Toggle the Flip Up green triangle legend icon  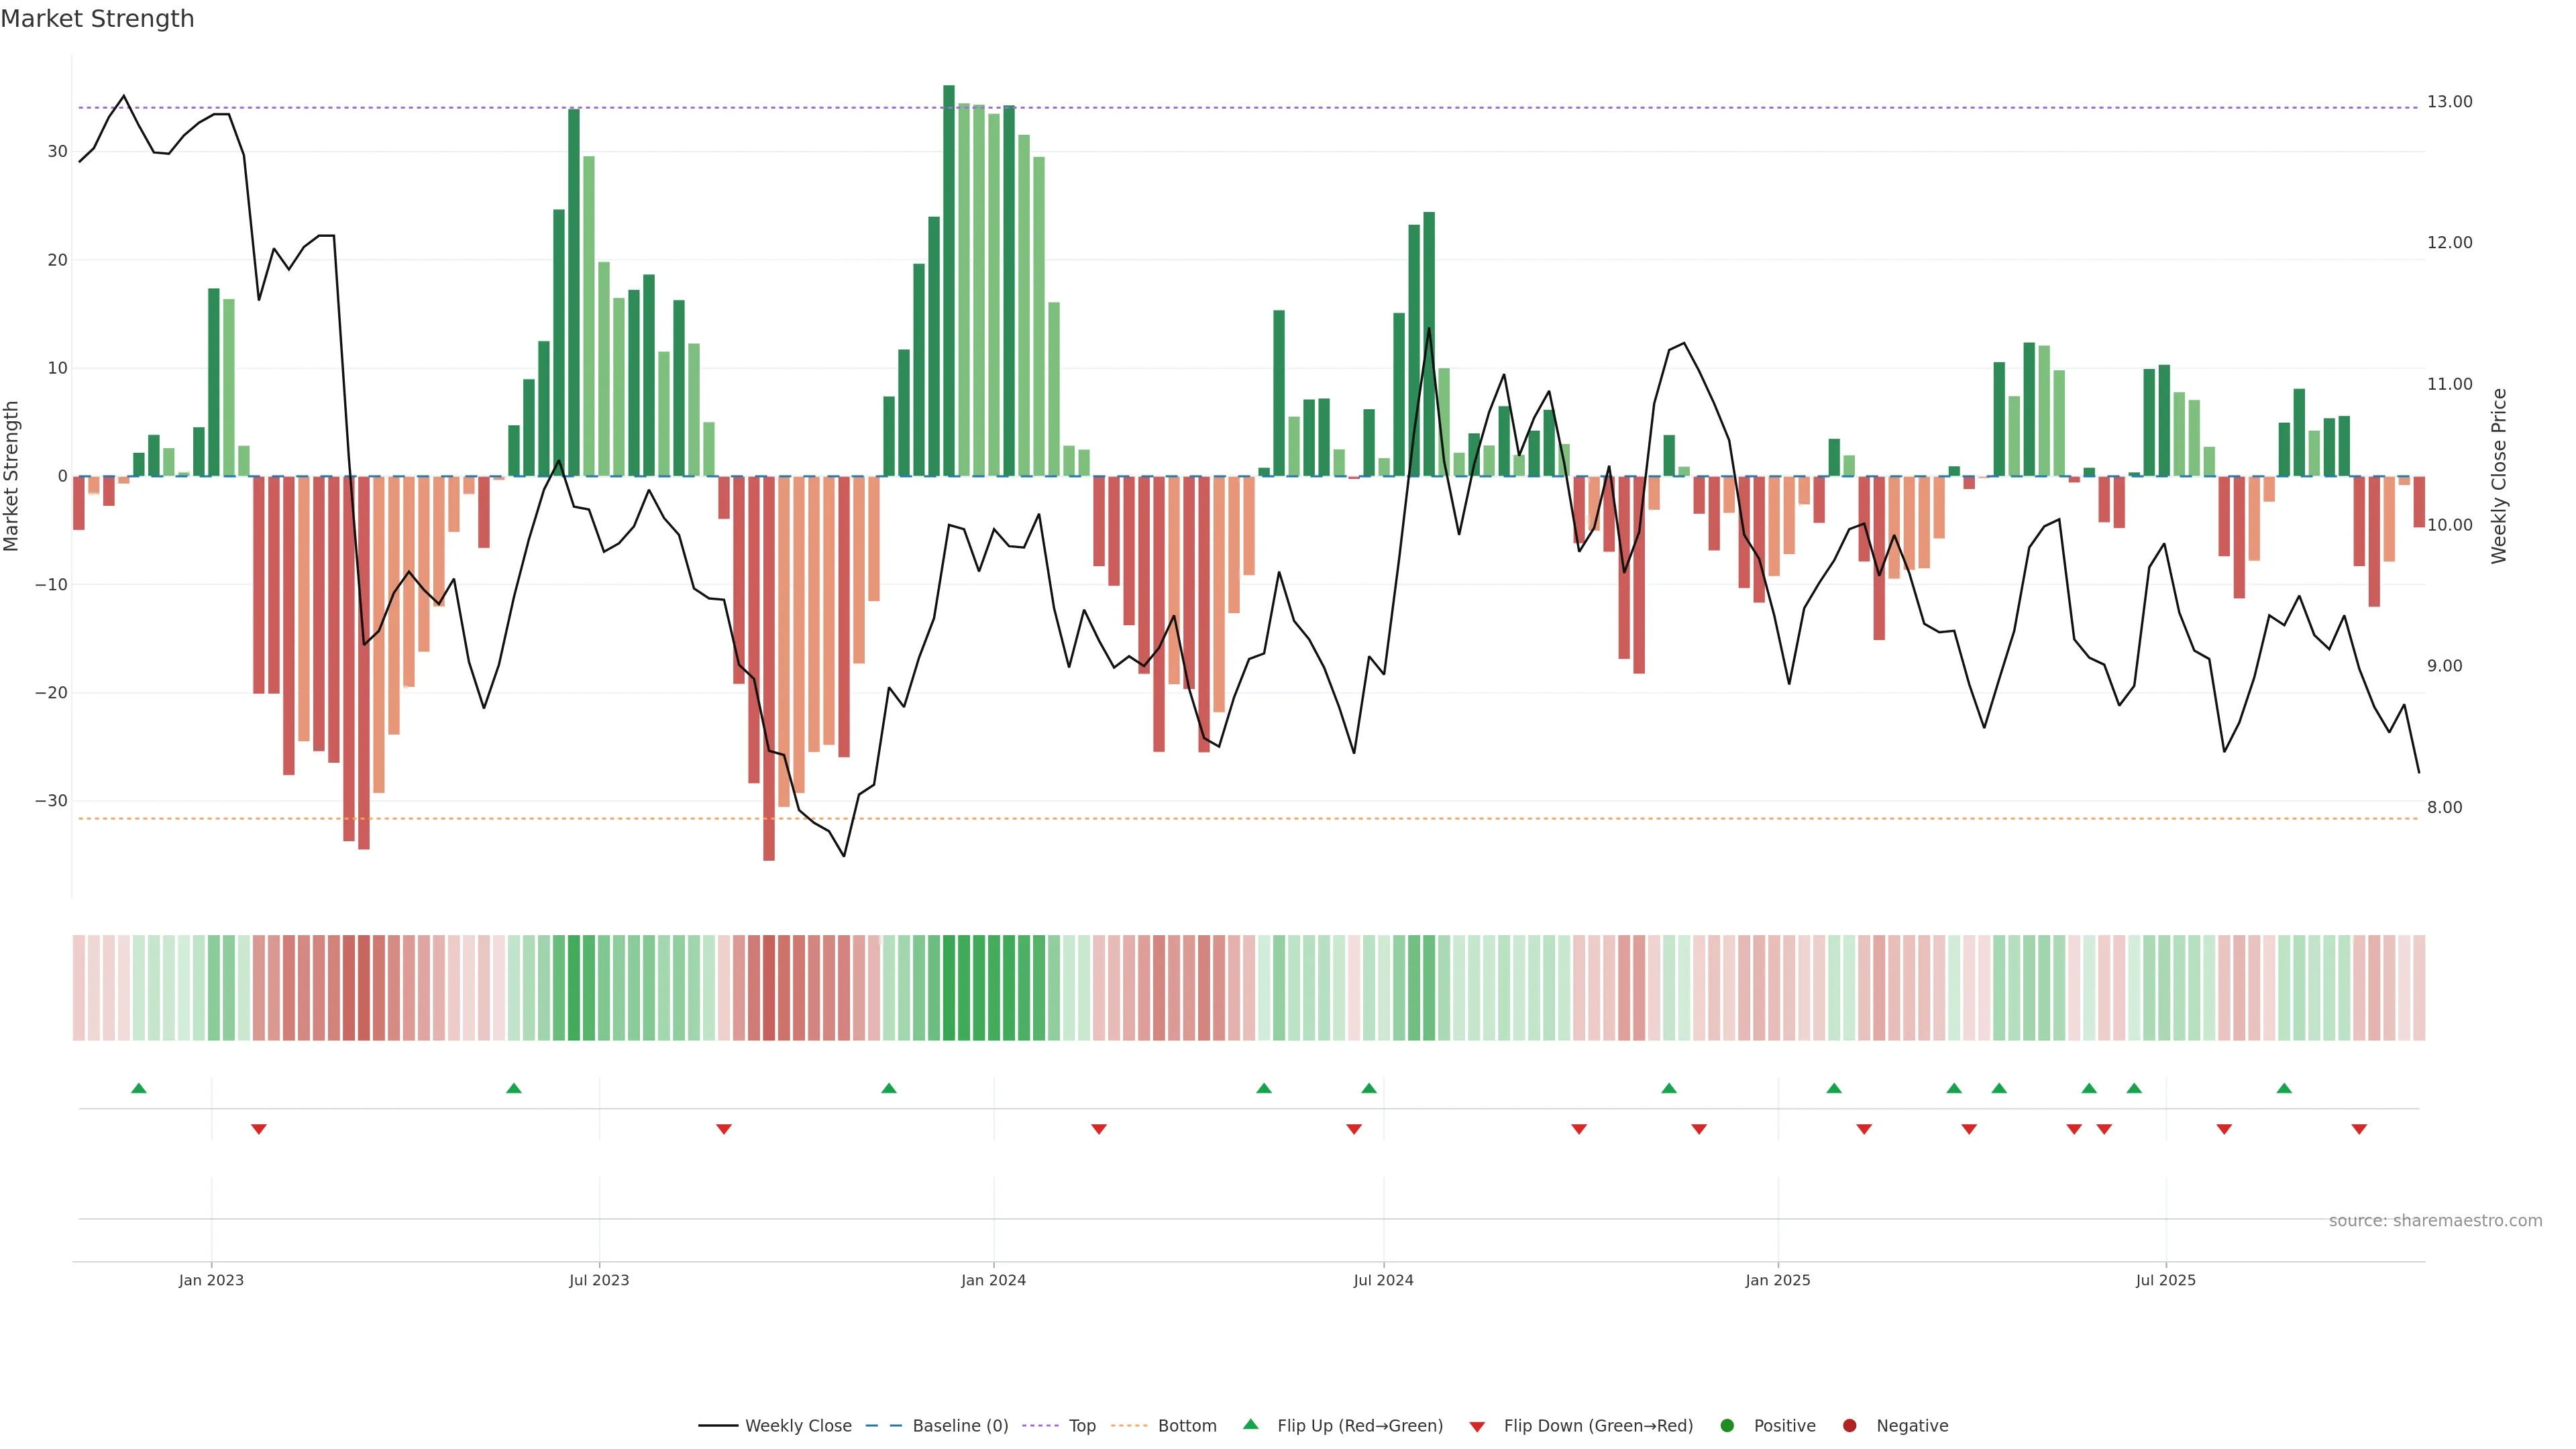pyautogui.click(x=1250, y=1424)
